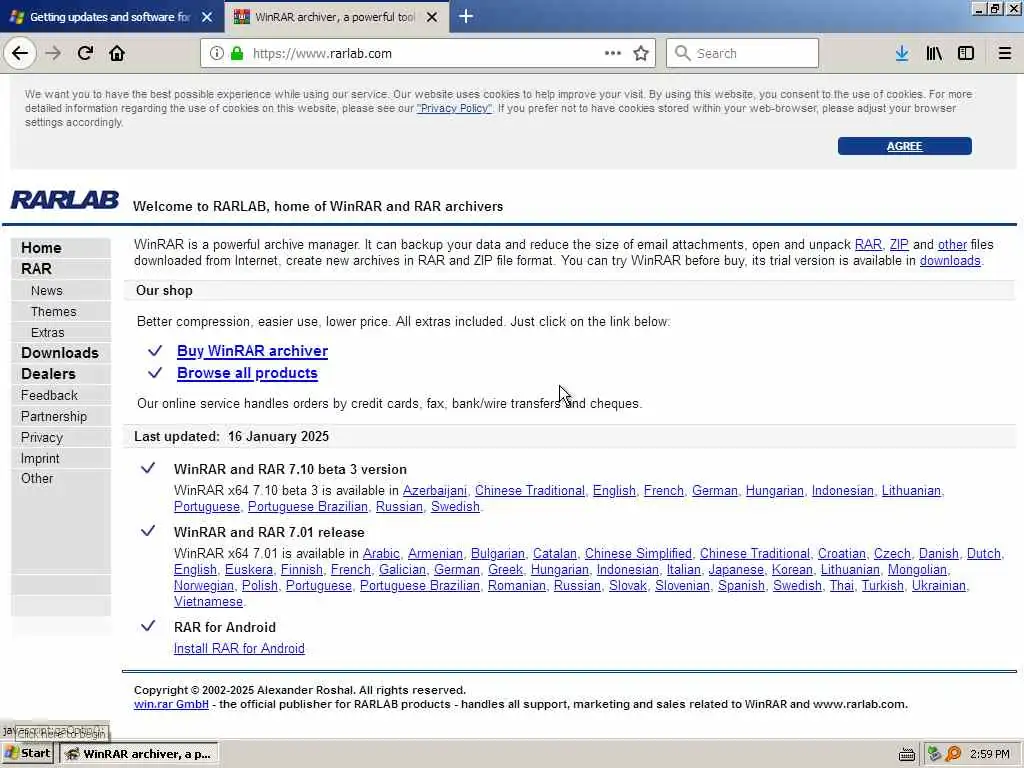Click the URL address bar
Image resolution: width=1024 pixels, height=768 pixels.
pyautogui.click(x=426, y=54)
